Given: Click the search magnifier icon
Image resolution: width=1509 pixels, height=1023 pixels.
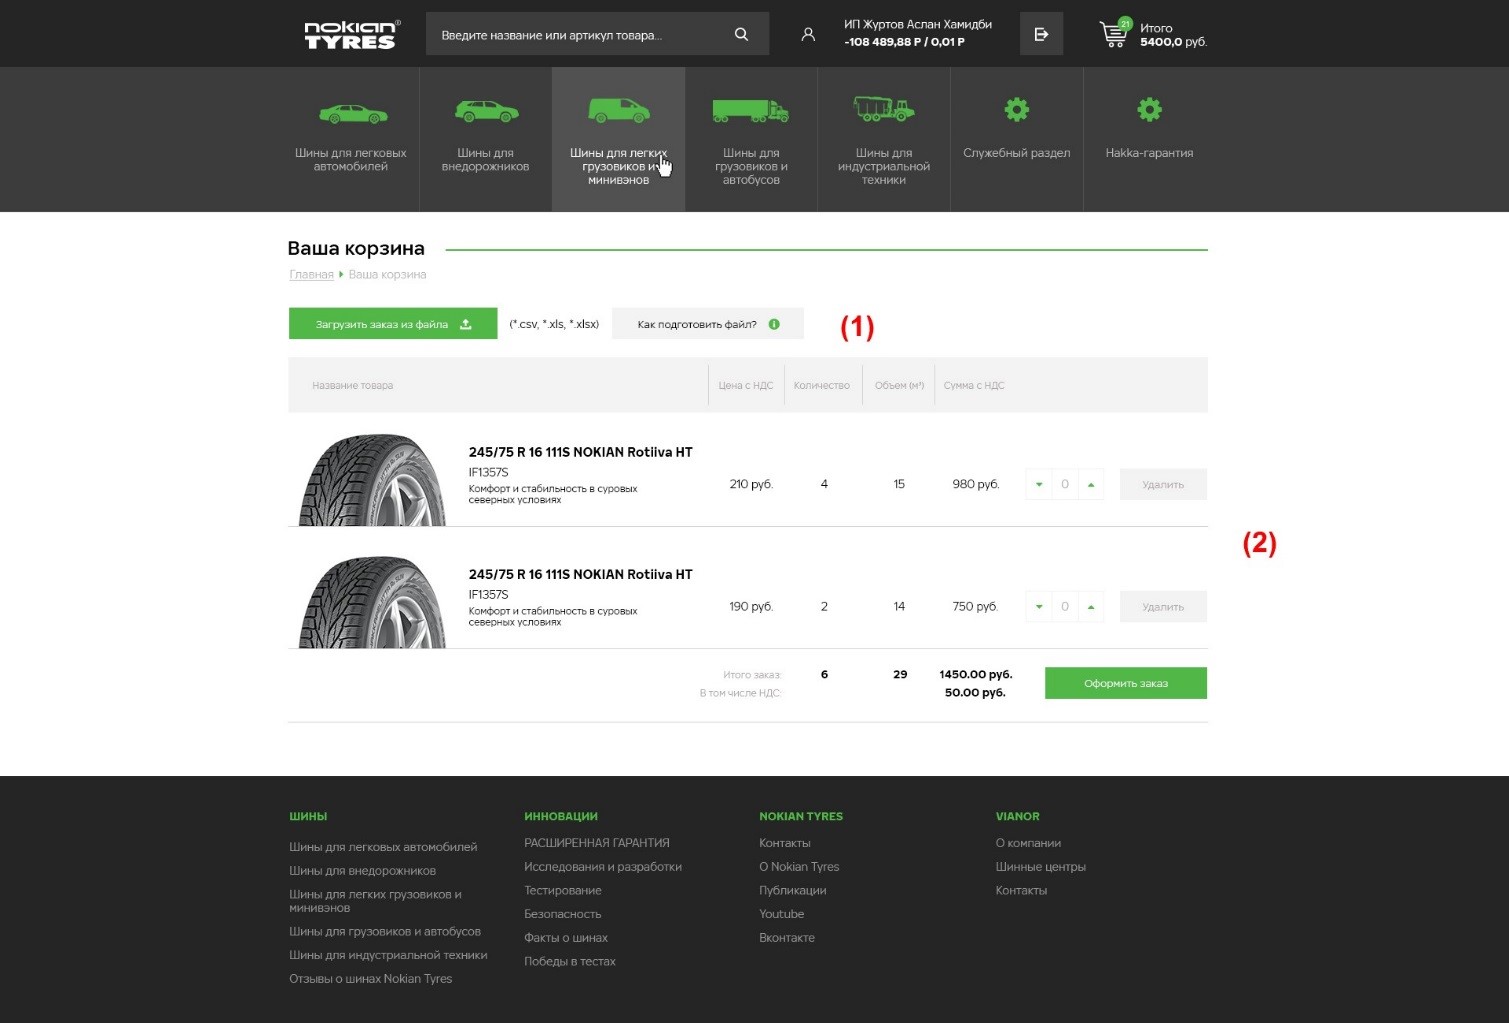Looking at the screenshot, I should (741, 35).
